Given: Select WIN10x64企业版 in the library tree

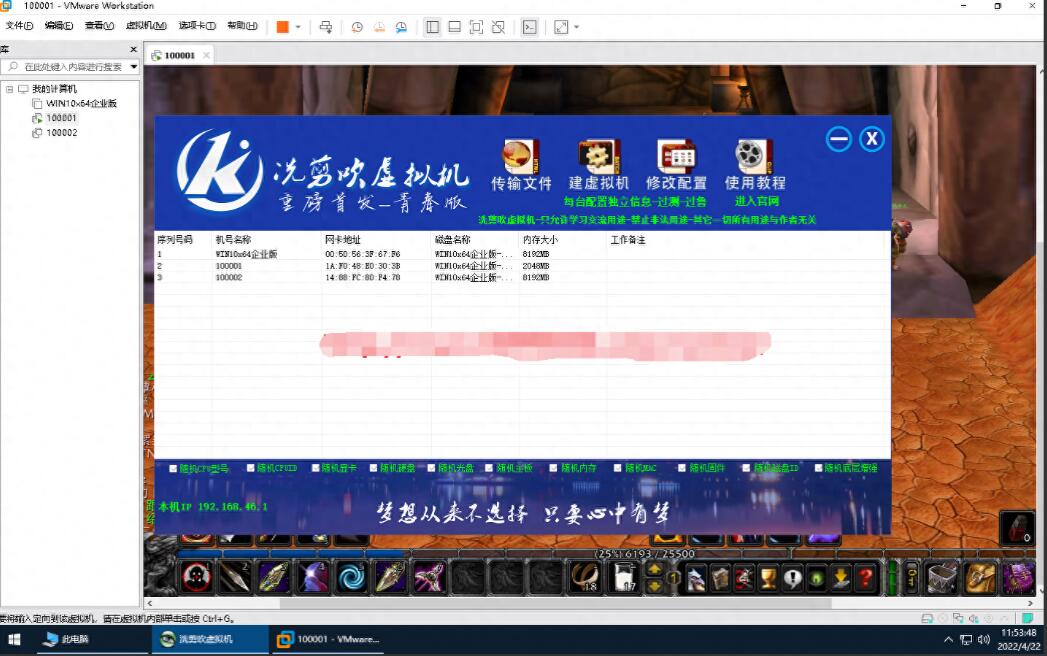Looking at the screenshot, I should [x=81, y=104].
